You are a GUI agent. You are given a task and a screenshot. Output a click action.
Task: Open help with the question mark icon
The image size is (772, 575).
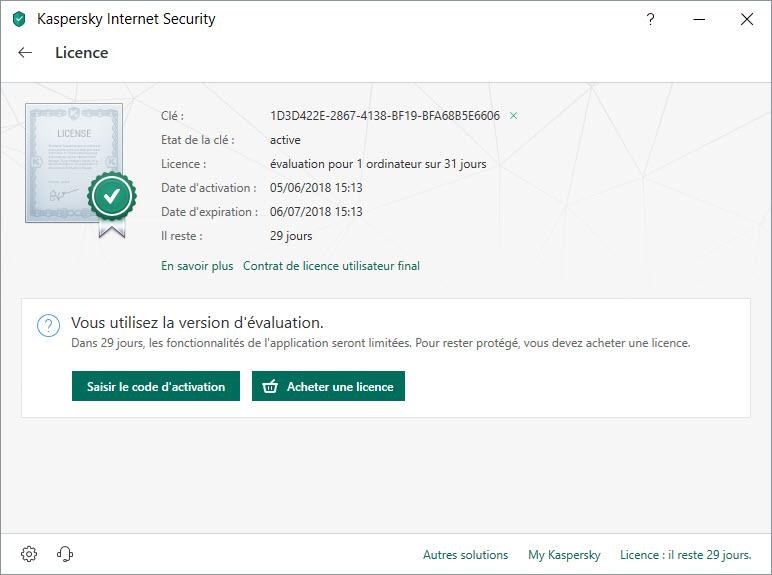coord(650,19)
